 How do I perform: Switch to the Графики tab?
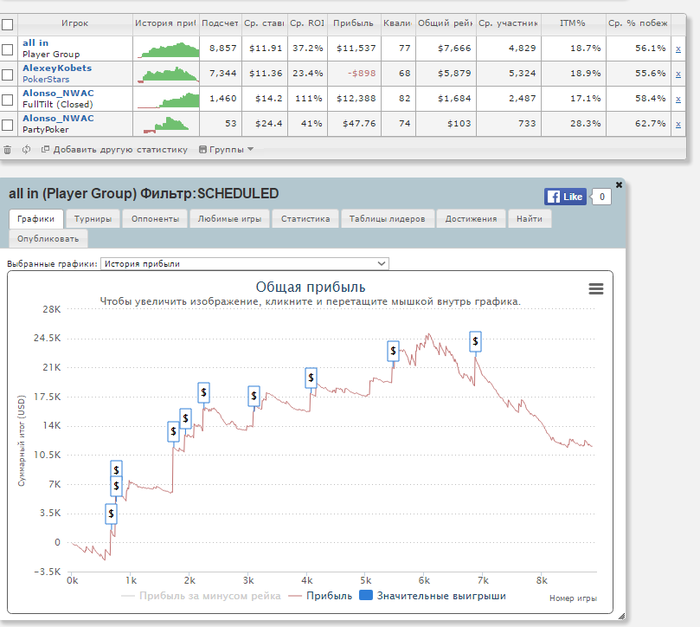click(x=36, y=219)
